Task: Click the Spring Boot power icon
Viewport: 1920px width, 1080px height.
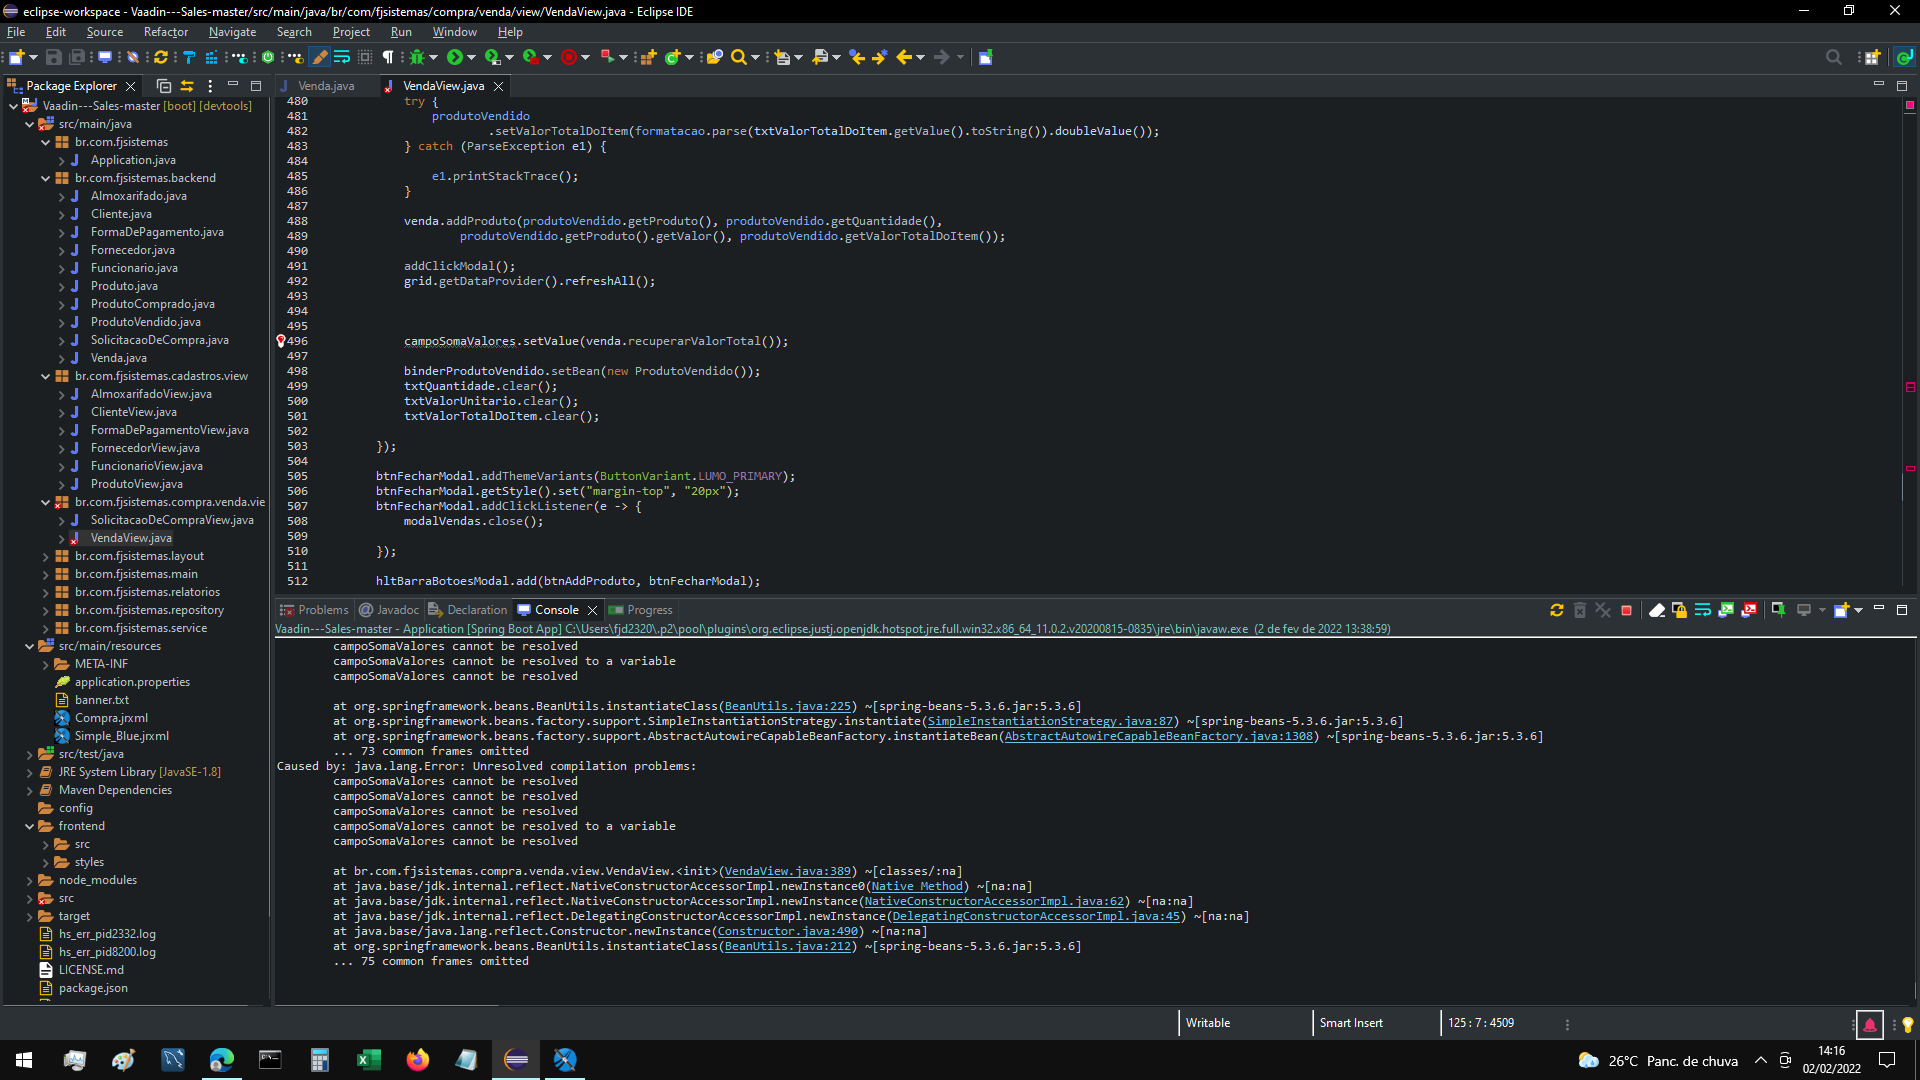Action: pyautogui.click(x=268, y=57)
